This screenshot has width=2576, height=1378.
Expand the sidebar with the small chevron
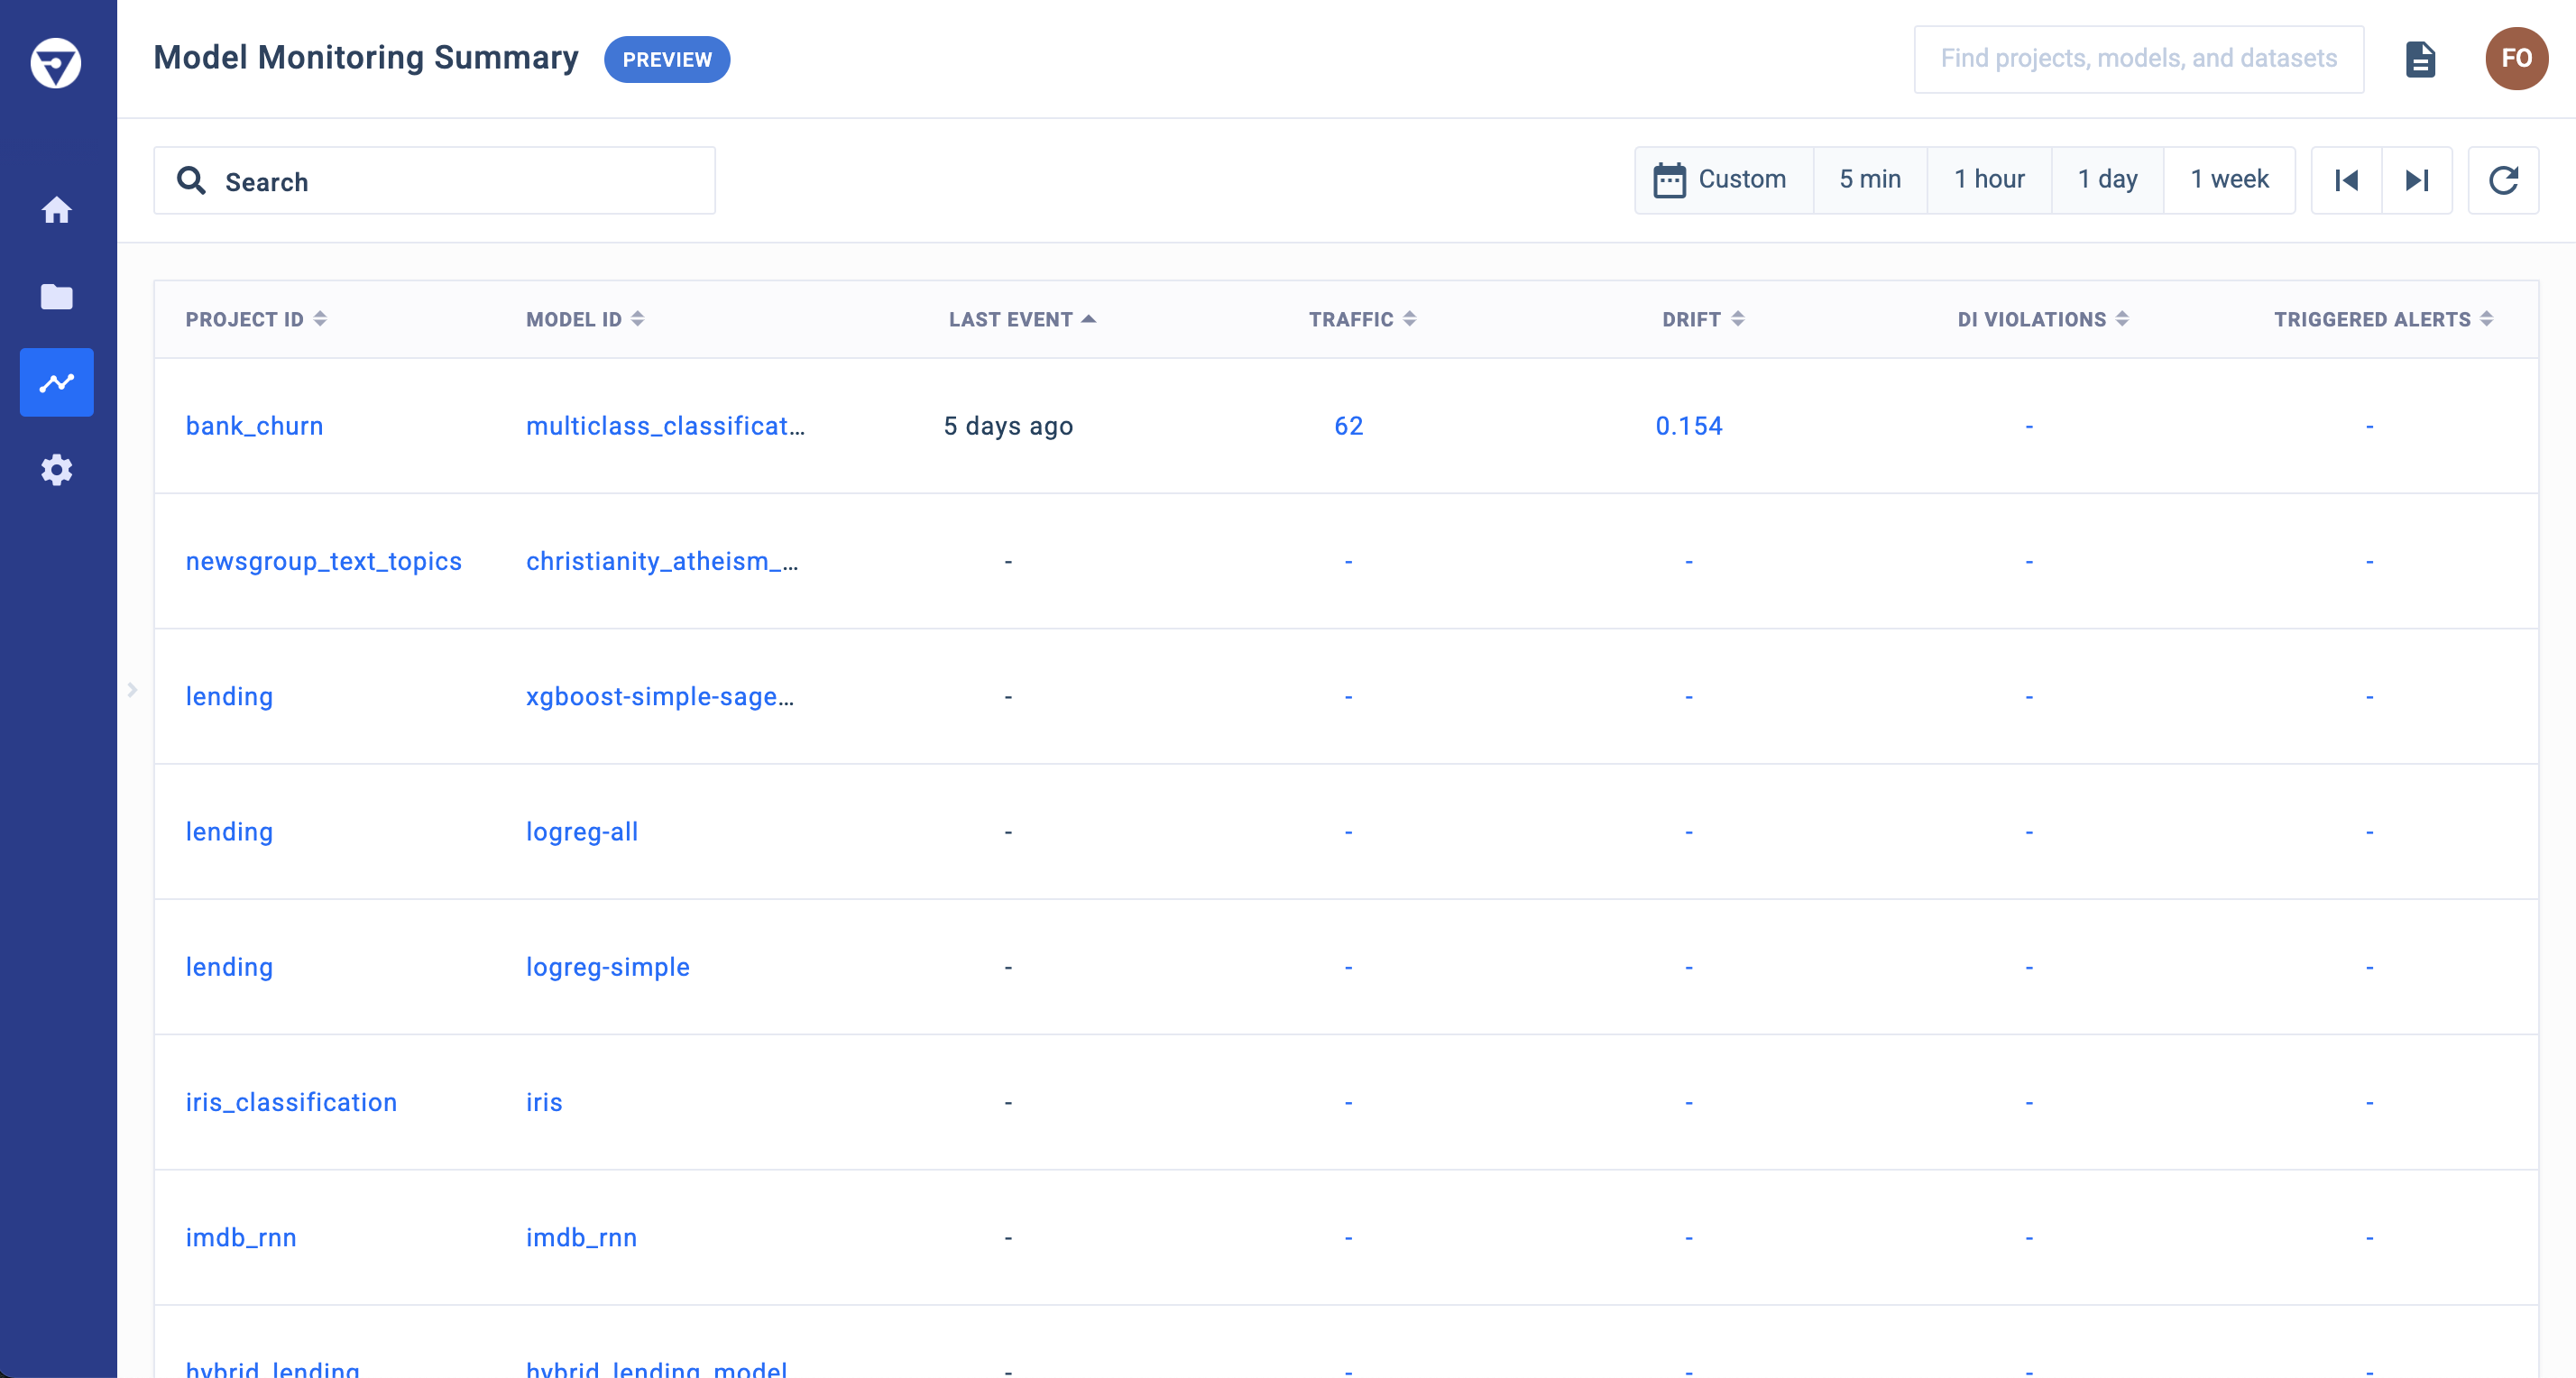click(132, 690)
